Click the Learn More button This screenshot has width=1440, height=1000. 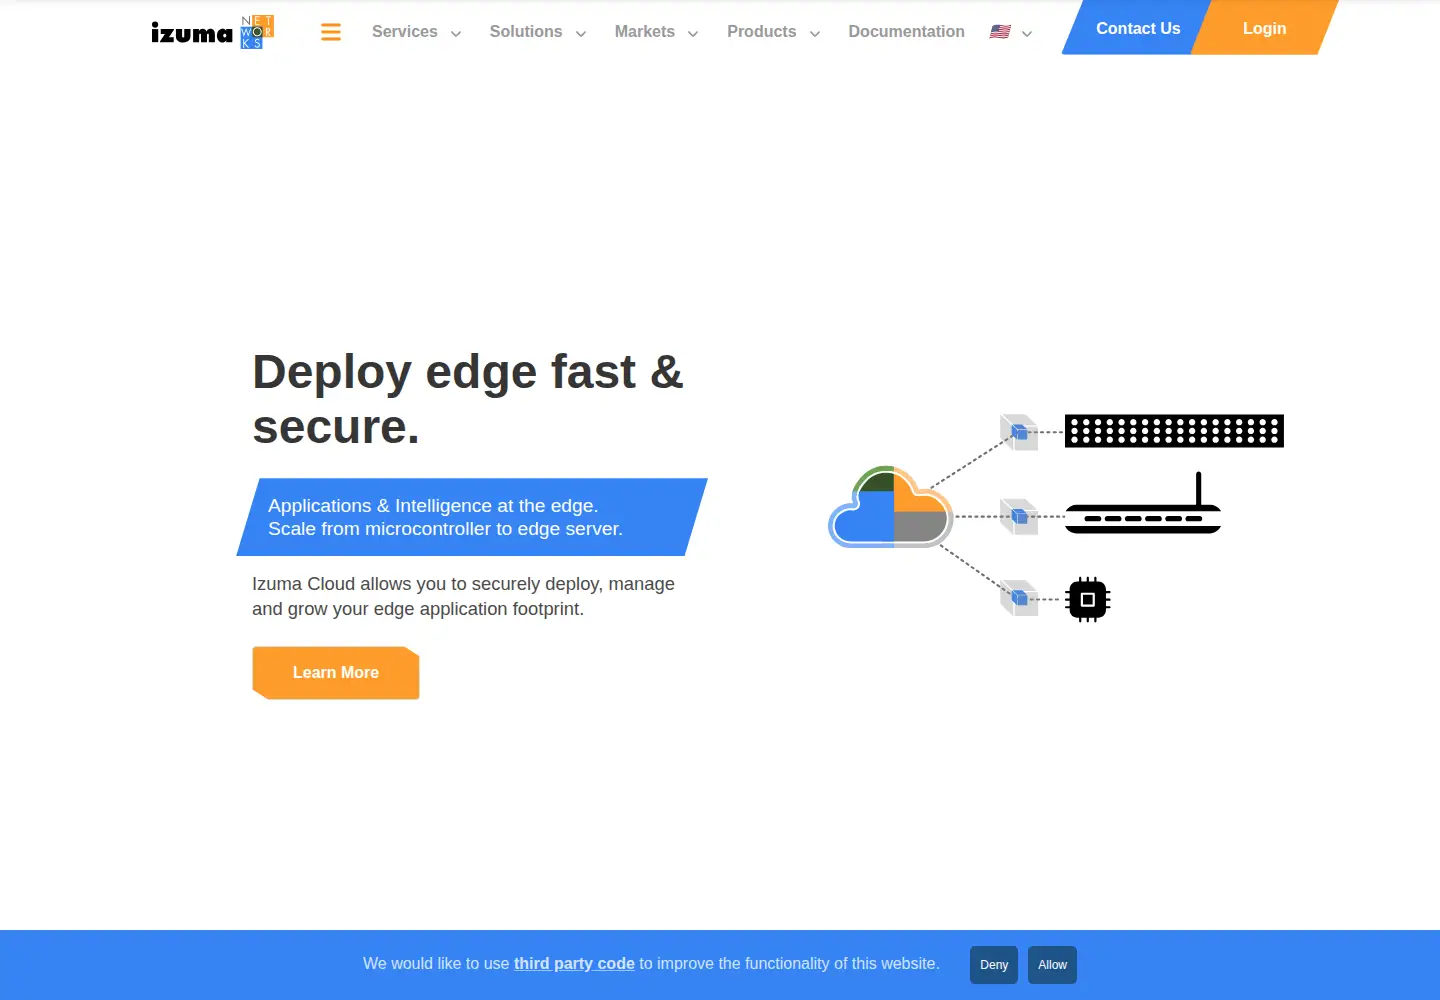336,673
